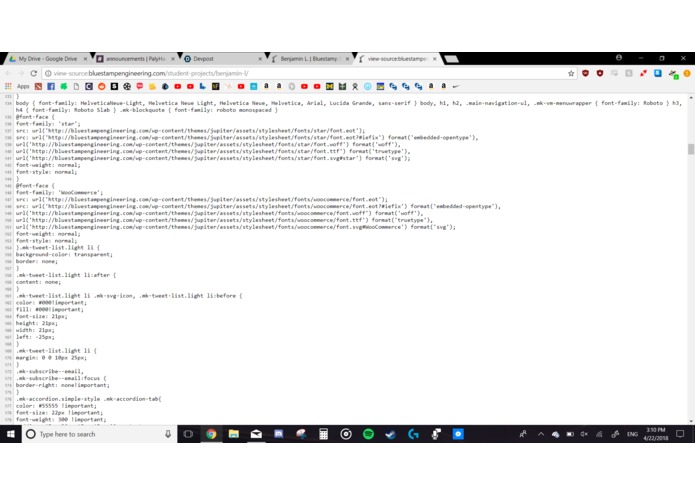The image size is (695, 494).
Task: Switch to the announcements PalyHa tab
Action: click(x=135, y=58)
